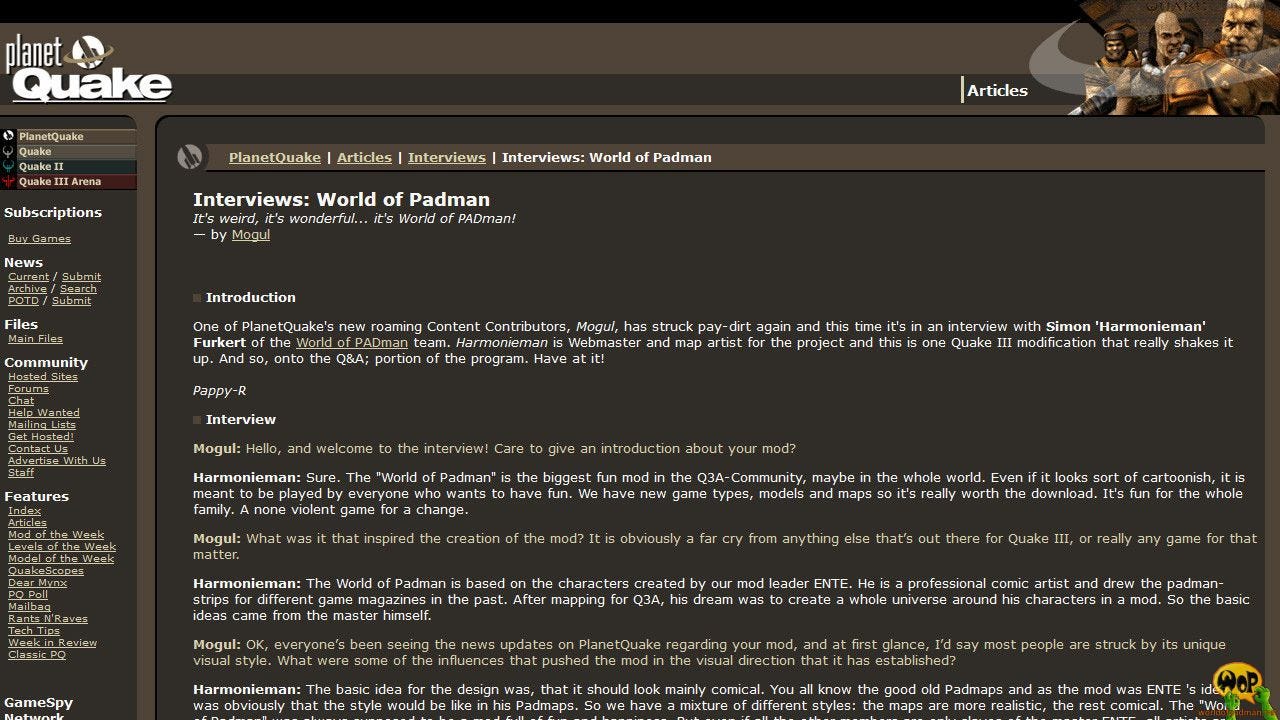Click the Community sidebar heading
Screen dimensions: 1280x720
pos(46,362)
